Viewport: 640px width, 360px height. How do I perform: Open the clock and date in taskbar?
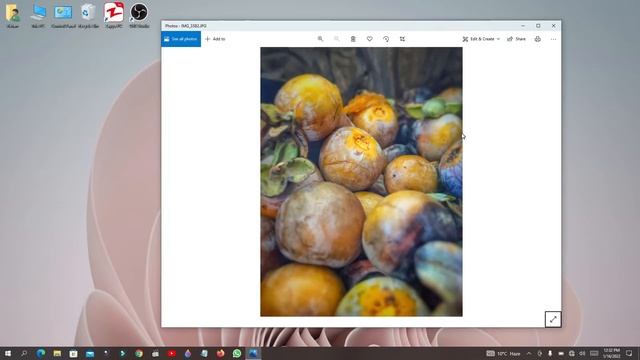point(611,353)
